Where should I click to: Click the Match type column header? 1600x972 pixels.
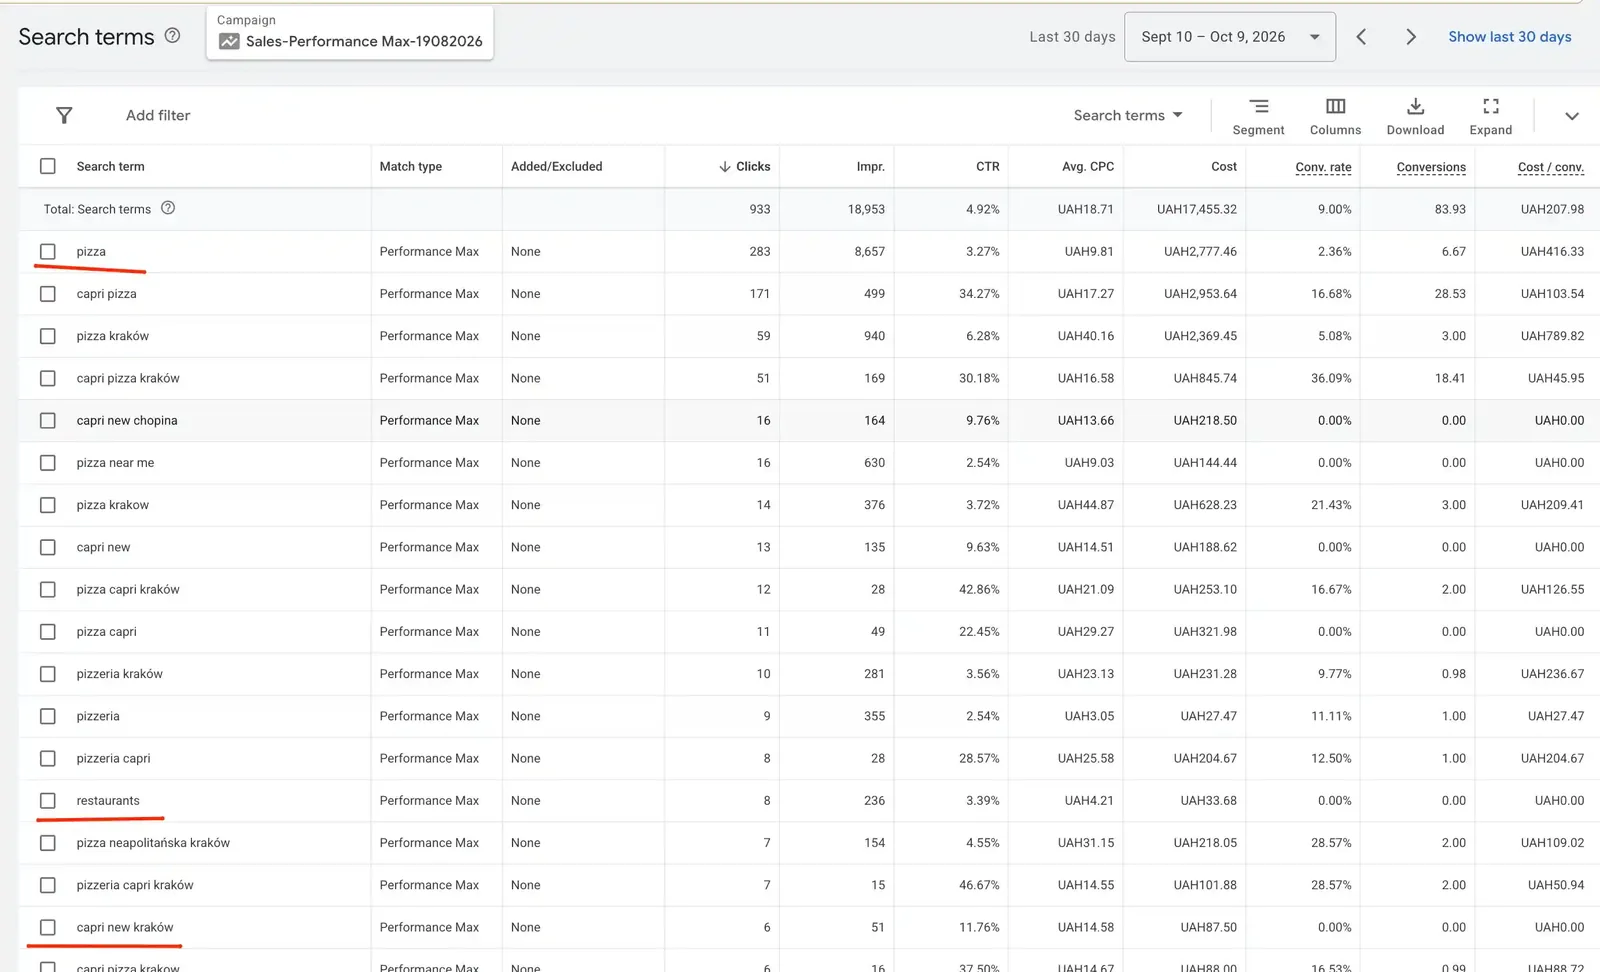411,166
